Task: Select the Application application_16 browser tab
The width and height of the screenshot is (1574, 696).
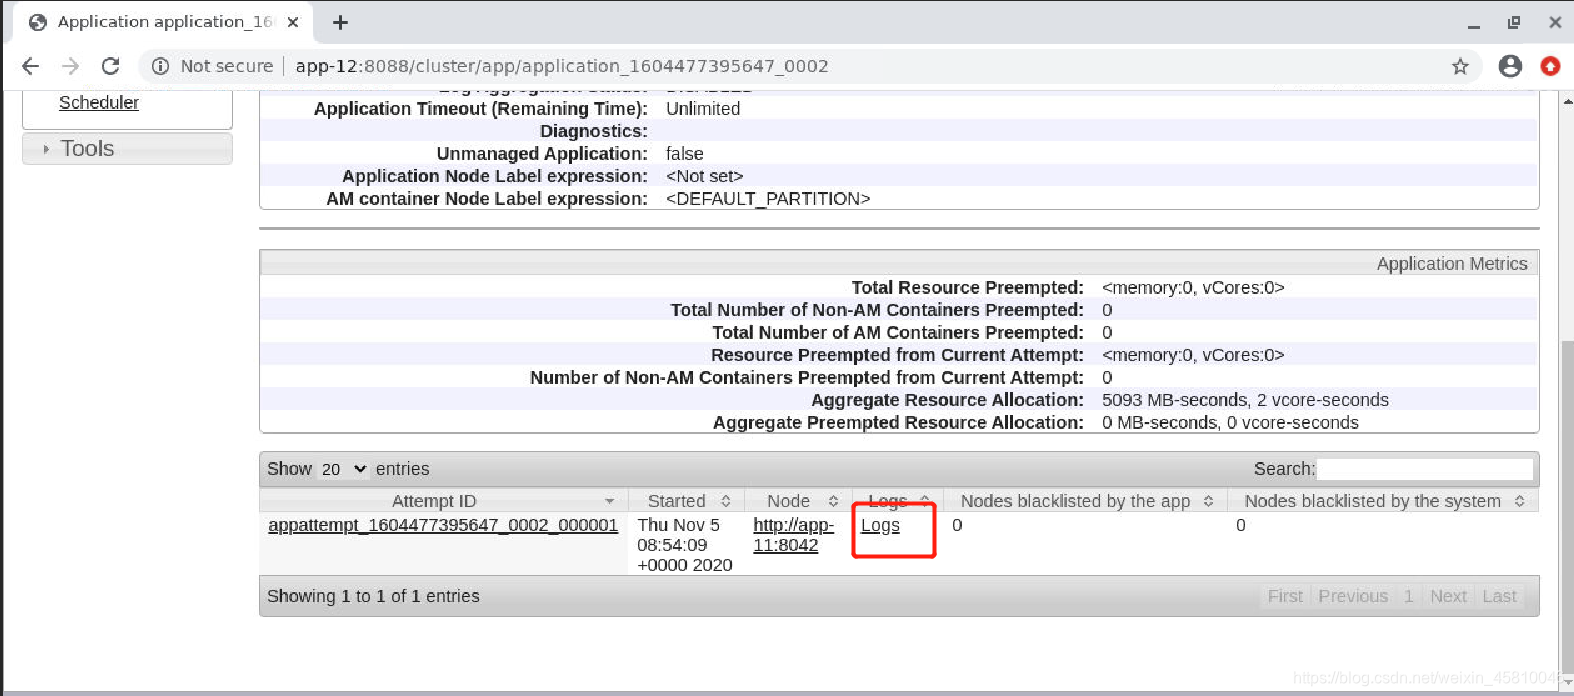Action: 164,22
